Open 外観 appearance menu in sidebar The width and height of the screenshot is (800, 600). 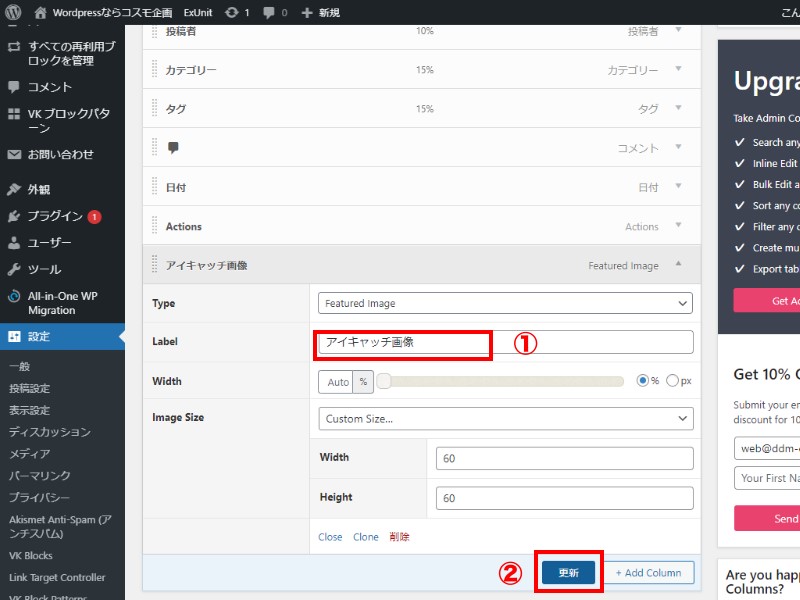click(38, 189)
